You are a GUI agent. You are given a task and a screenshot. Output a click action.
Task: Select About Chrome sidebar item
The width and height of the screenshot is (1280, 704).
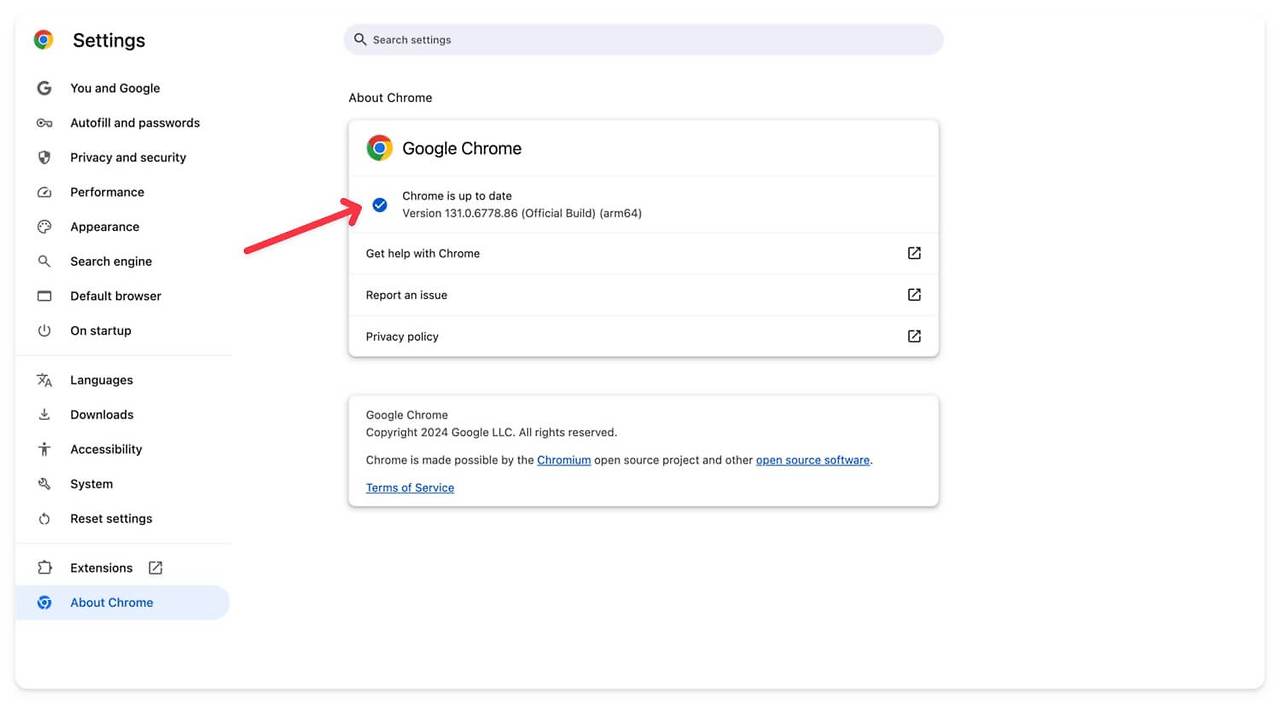pyautogui.click(x=122, y=603)
